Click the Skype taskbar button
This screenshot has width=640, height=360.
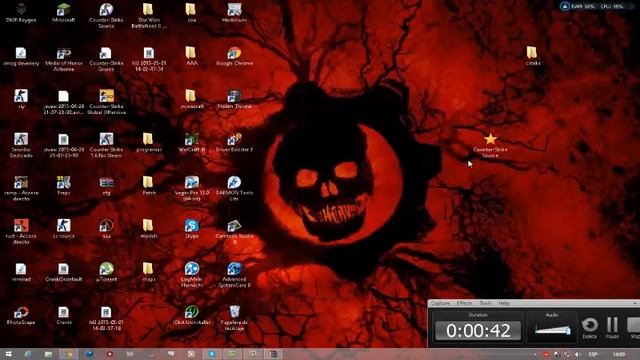[212, 354]
